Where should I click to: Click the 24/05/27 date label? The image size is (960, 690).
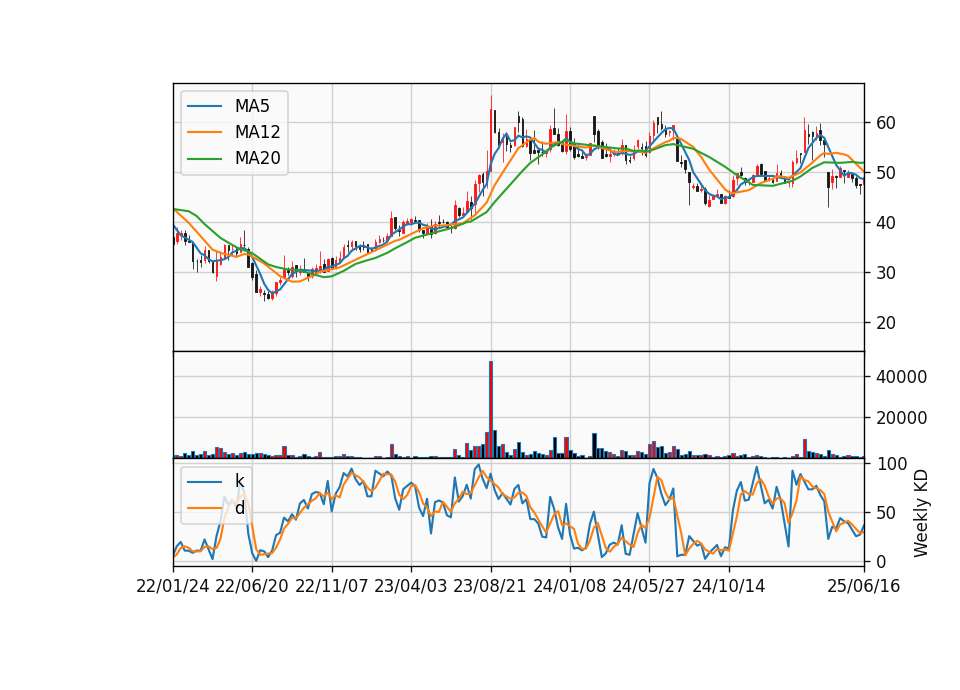(x=648, y=586)
